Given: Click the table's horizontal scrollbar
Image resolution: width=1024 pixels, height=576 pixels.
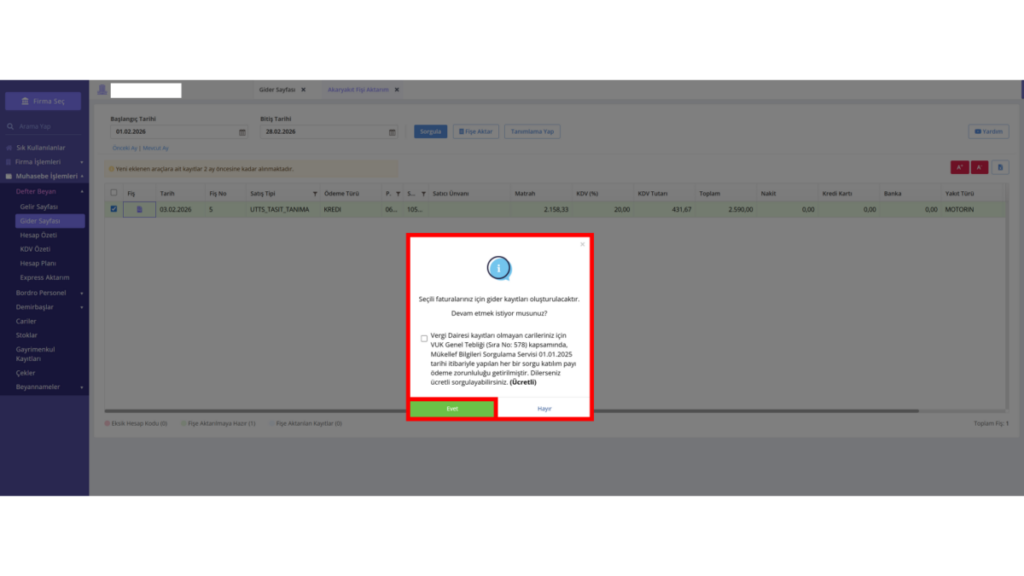Looking at the screenshot, I should pyautogui.click(x=511, y=411).
